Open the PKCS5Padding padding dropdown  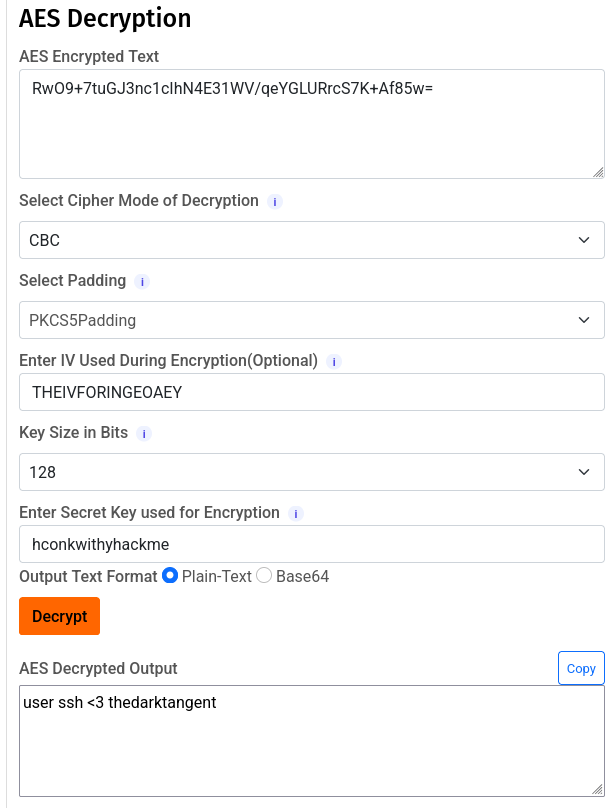(x=310, y=320)
